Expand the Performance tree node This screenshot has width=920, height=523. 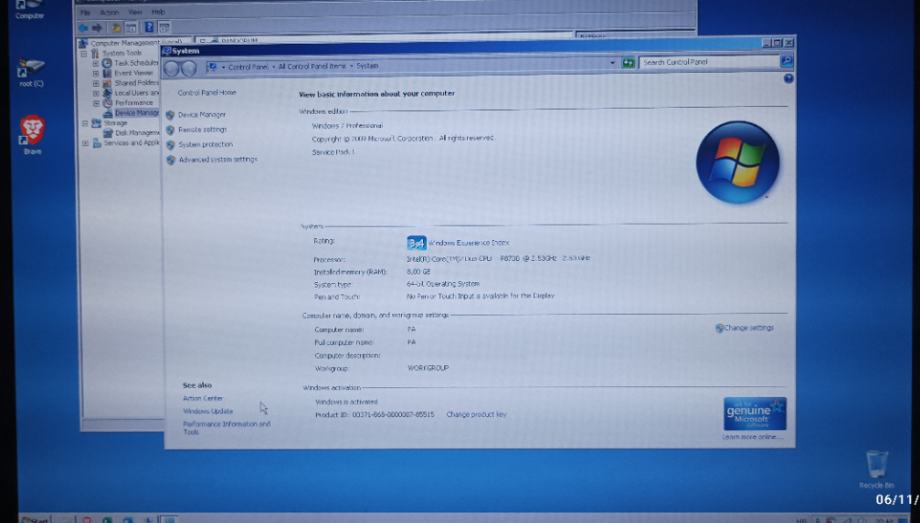[96, 103]
